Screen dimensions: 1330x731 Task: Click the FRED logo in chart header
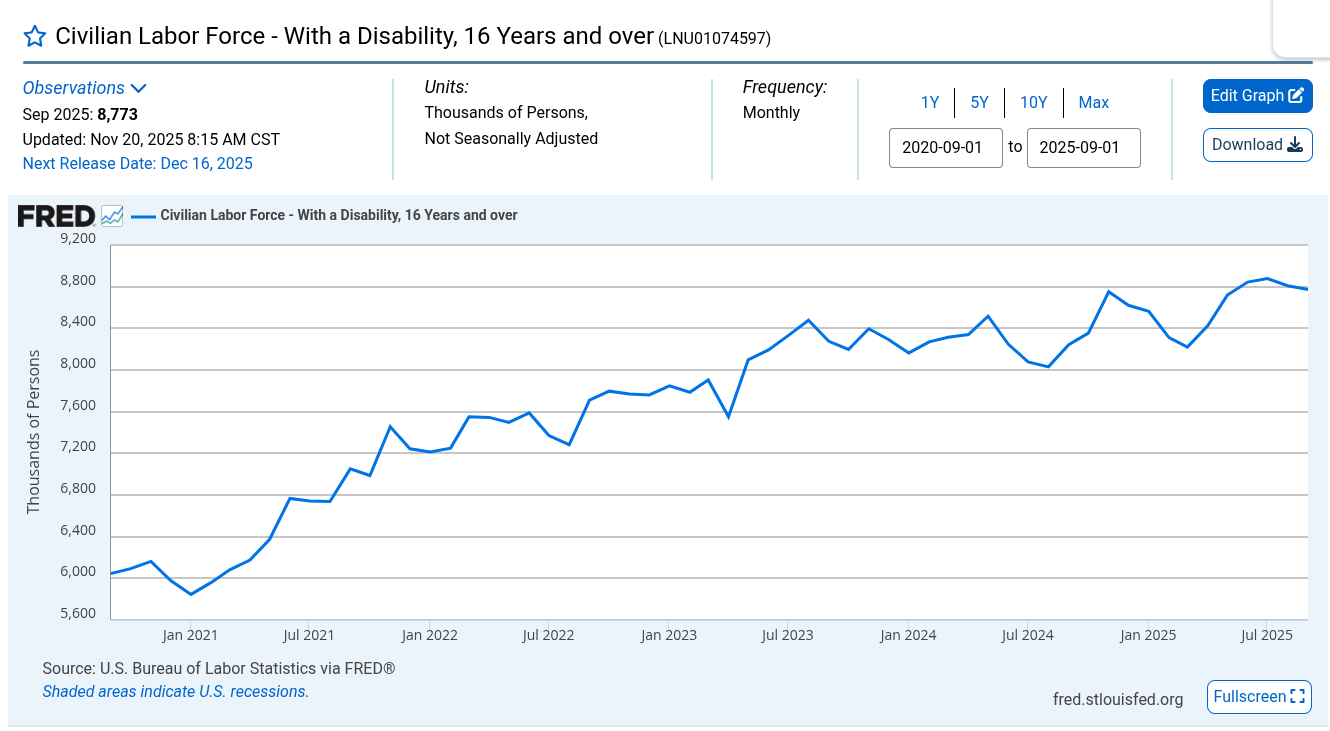tap(56, 215)
